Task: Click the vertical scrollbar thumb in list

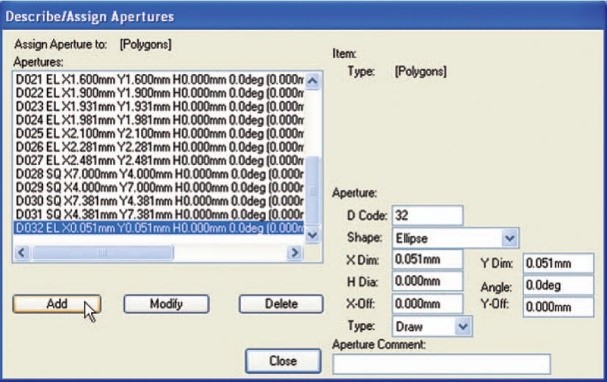Action: (x=312, y=190)
